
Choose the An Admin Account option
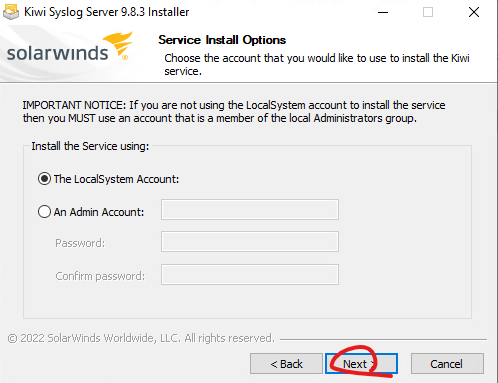pos(44,212)
